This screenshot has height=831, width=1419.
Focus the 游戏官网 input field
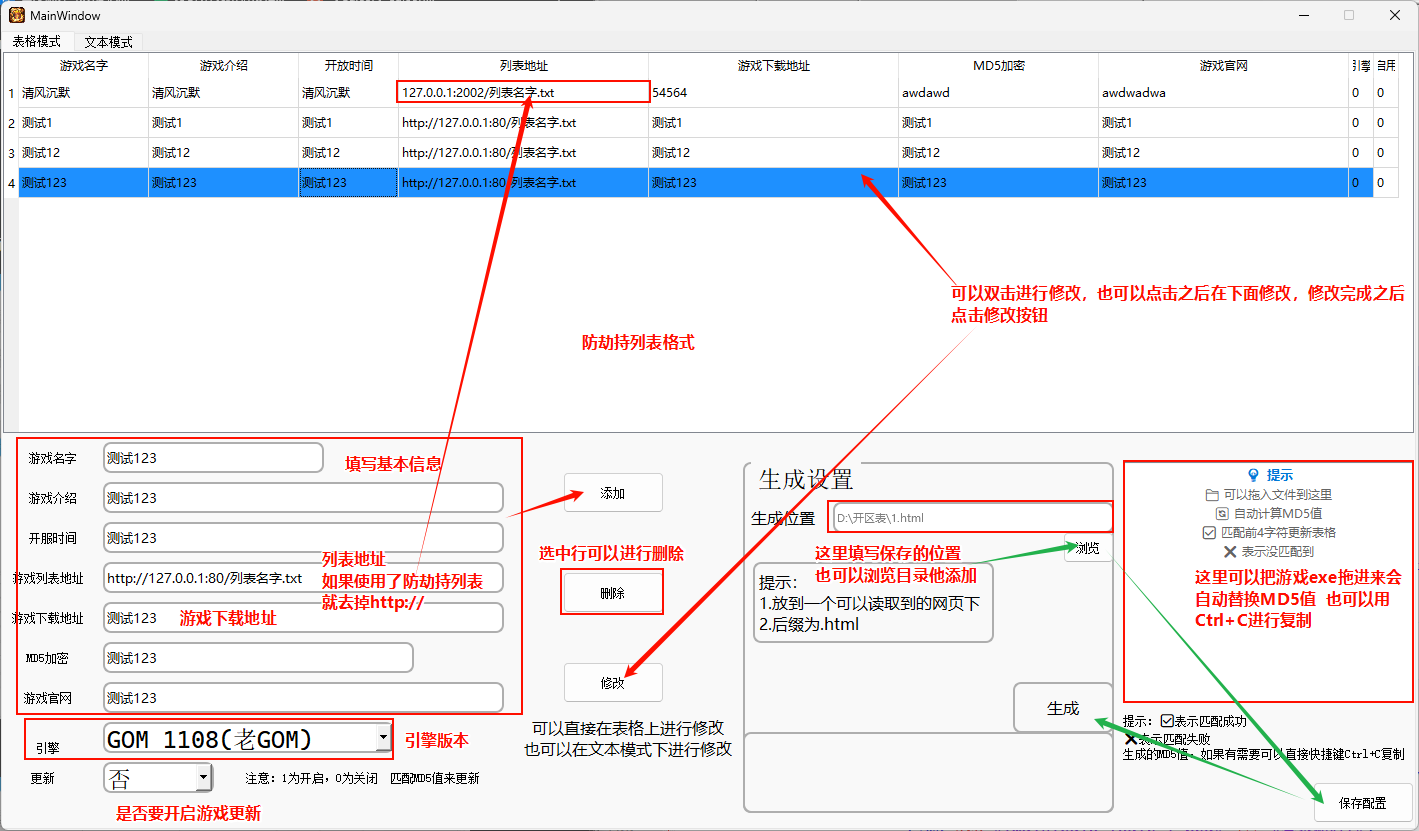pyautogui.click(x=303, y=698)
